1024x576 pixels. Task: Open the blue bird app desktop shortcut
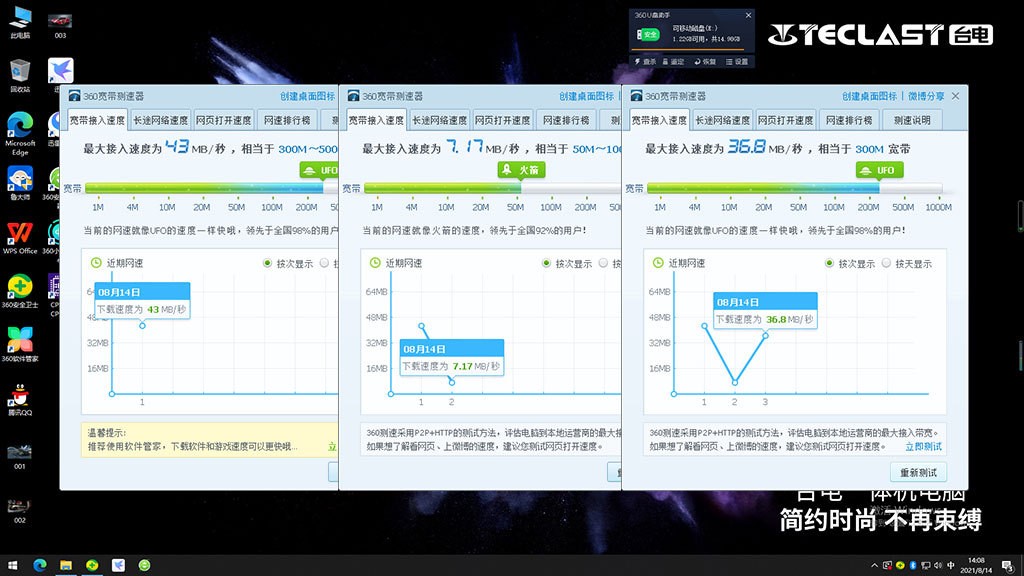click(60, 72)
